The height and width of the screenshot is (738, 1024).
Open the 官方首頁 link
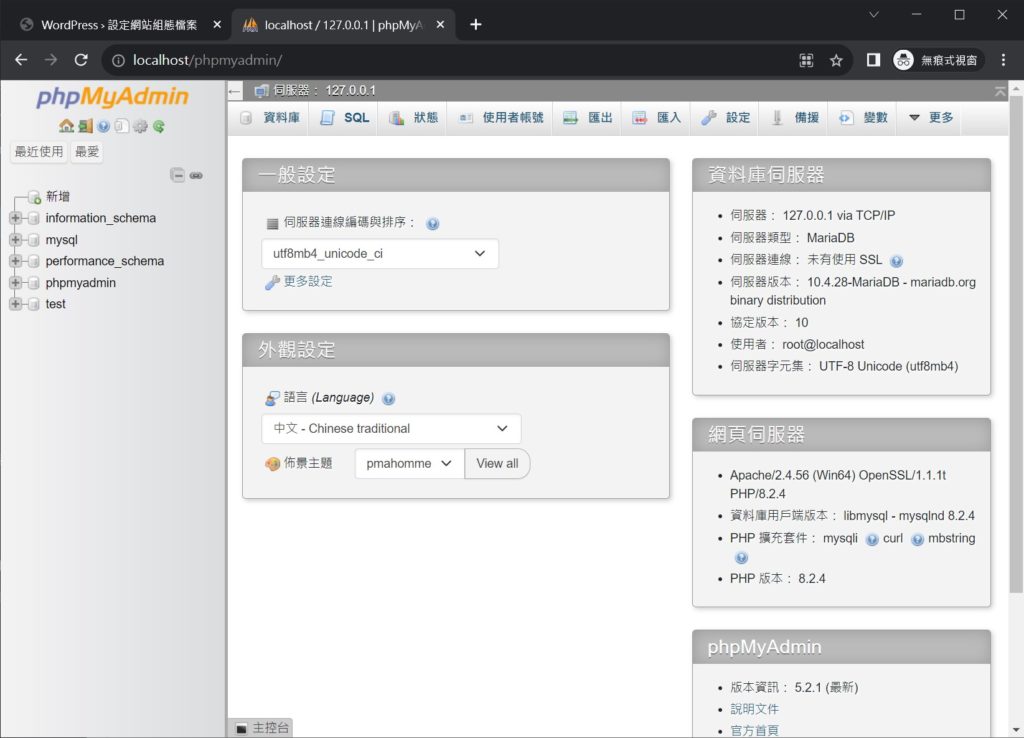pyautogui.click(x=754, y=731)
